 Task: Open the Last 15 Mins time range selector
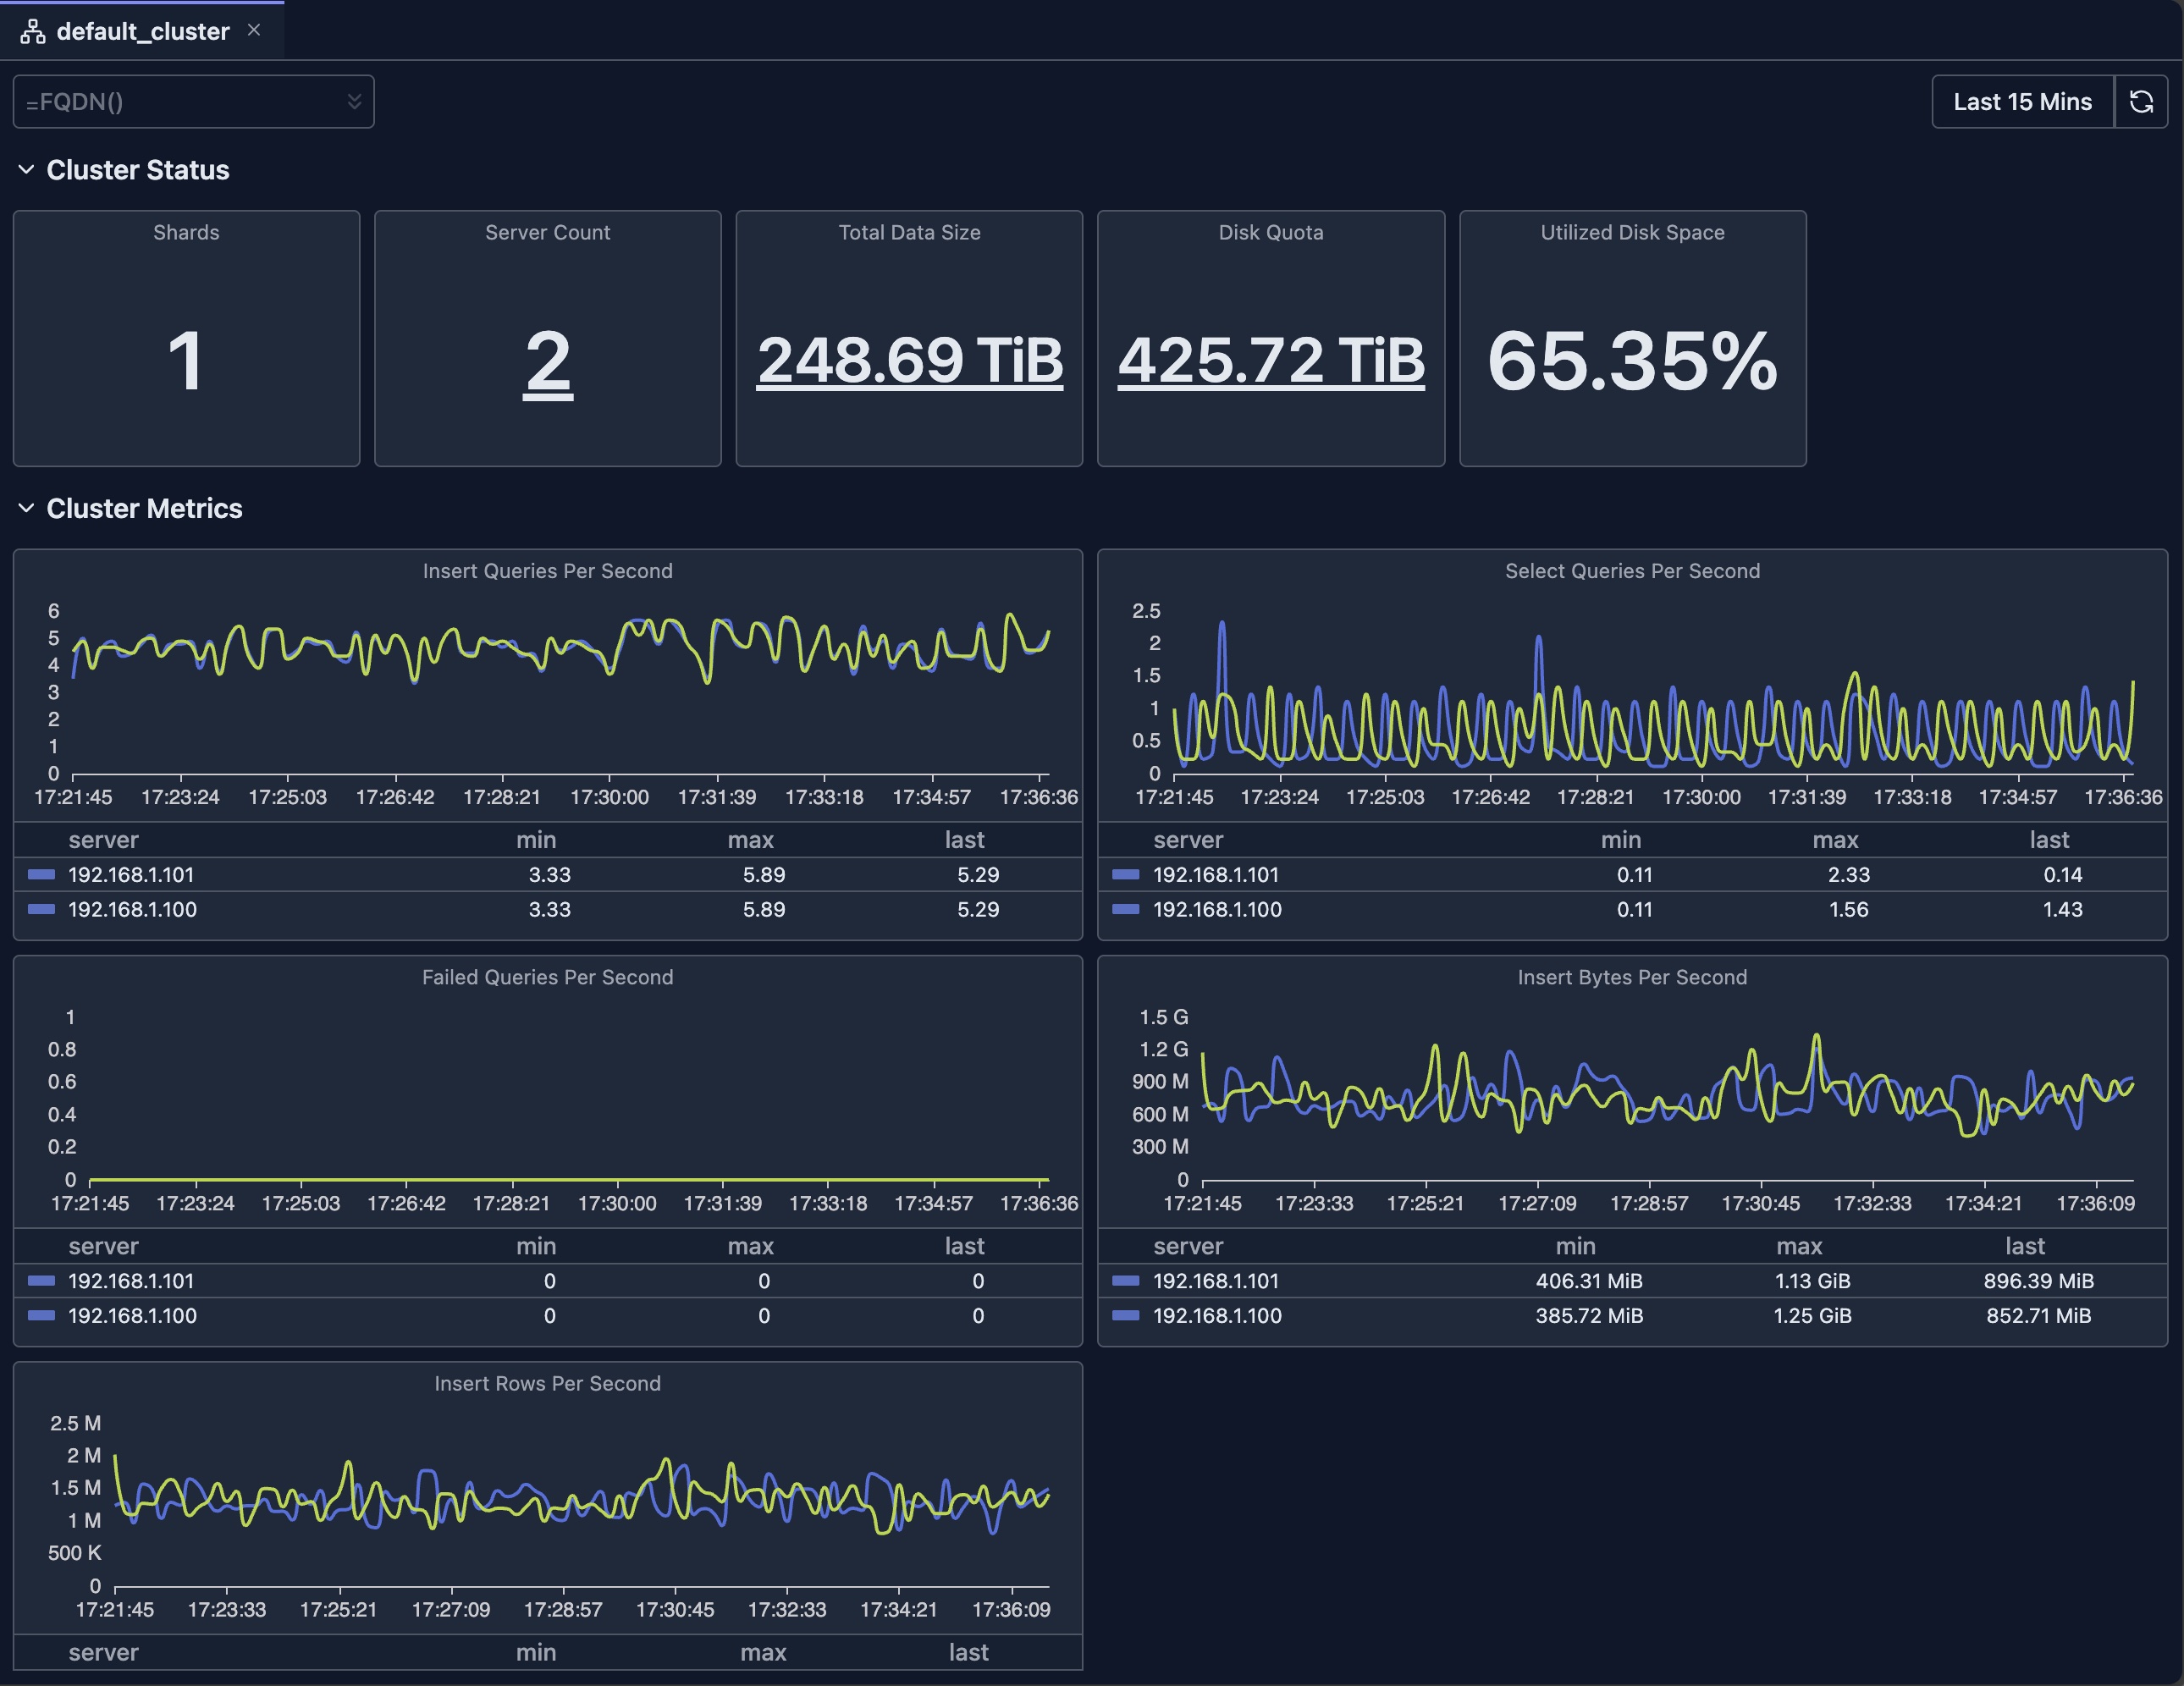coord(2021,101)
